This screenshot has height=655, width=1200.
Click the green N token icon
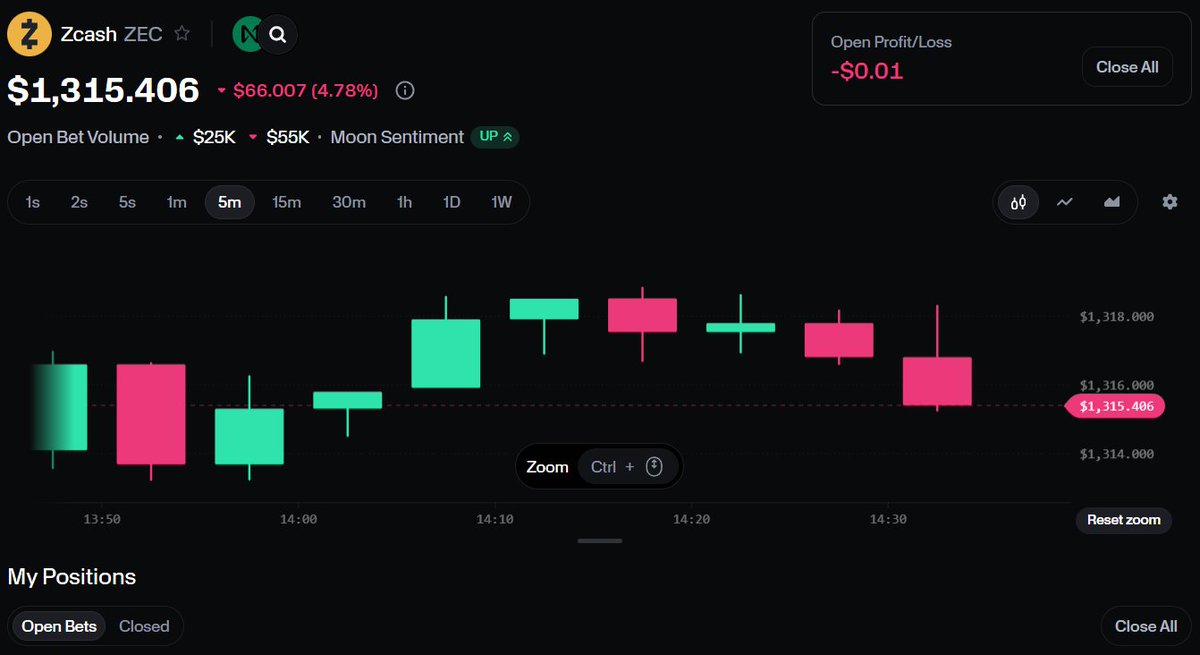tap(245, 34)
